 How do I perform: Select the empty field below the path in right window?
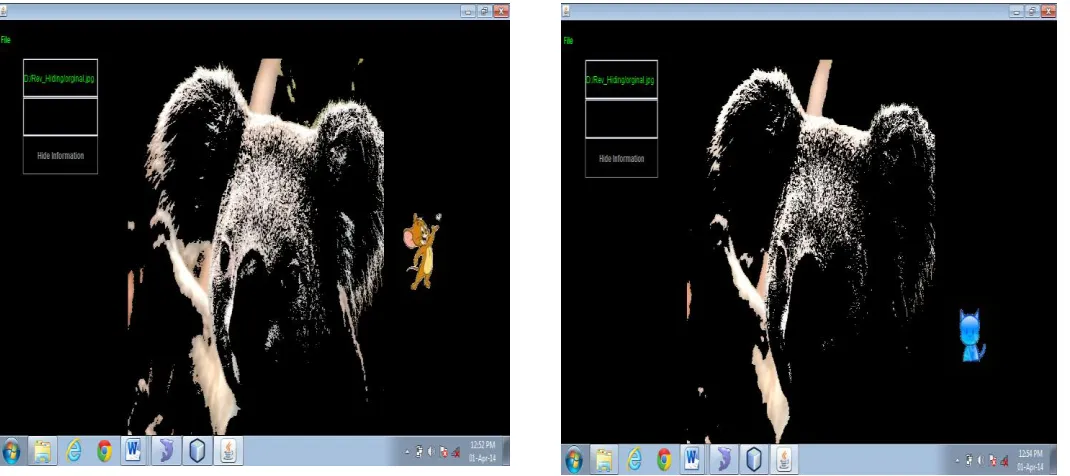coord(621,119)
